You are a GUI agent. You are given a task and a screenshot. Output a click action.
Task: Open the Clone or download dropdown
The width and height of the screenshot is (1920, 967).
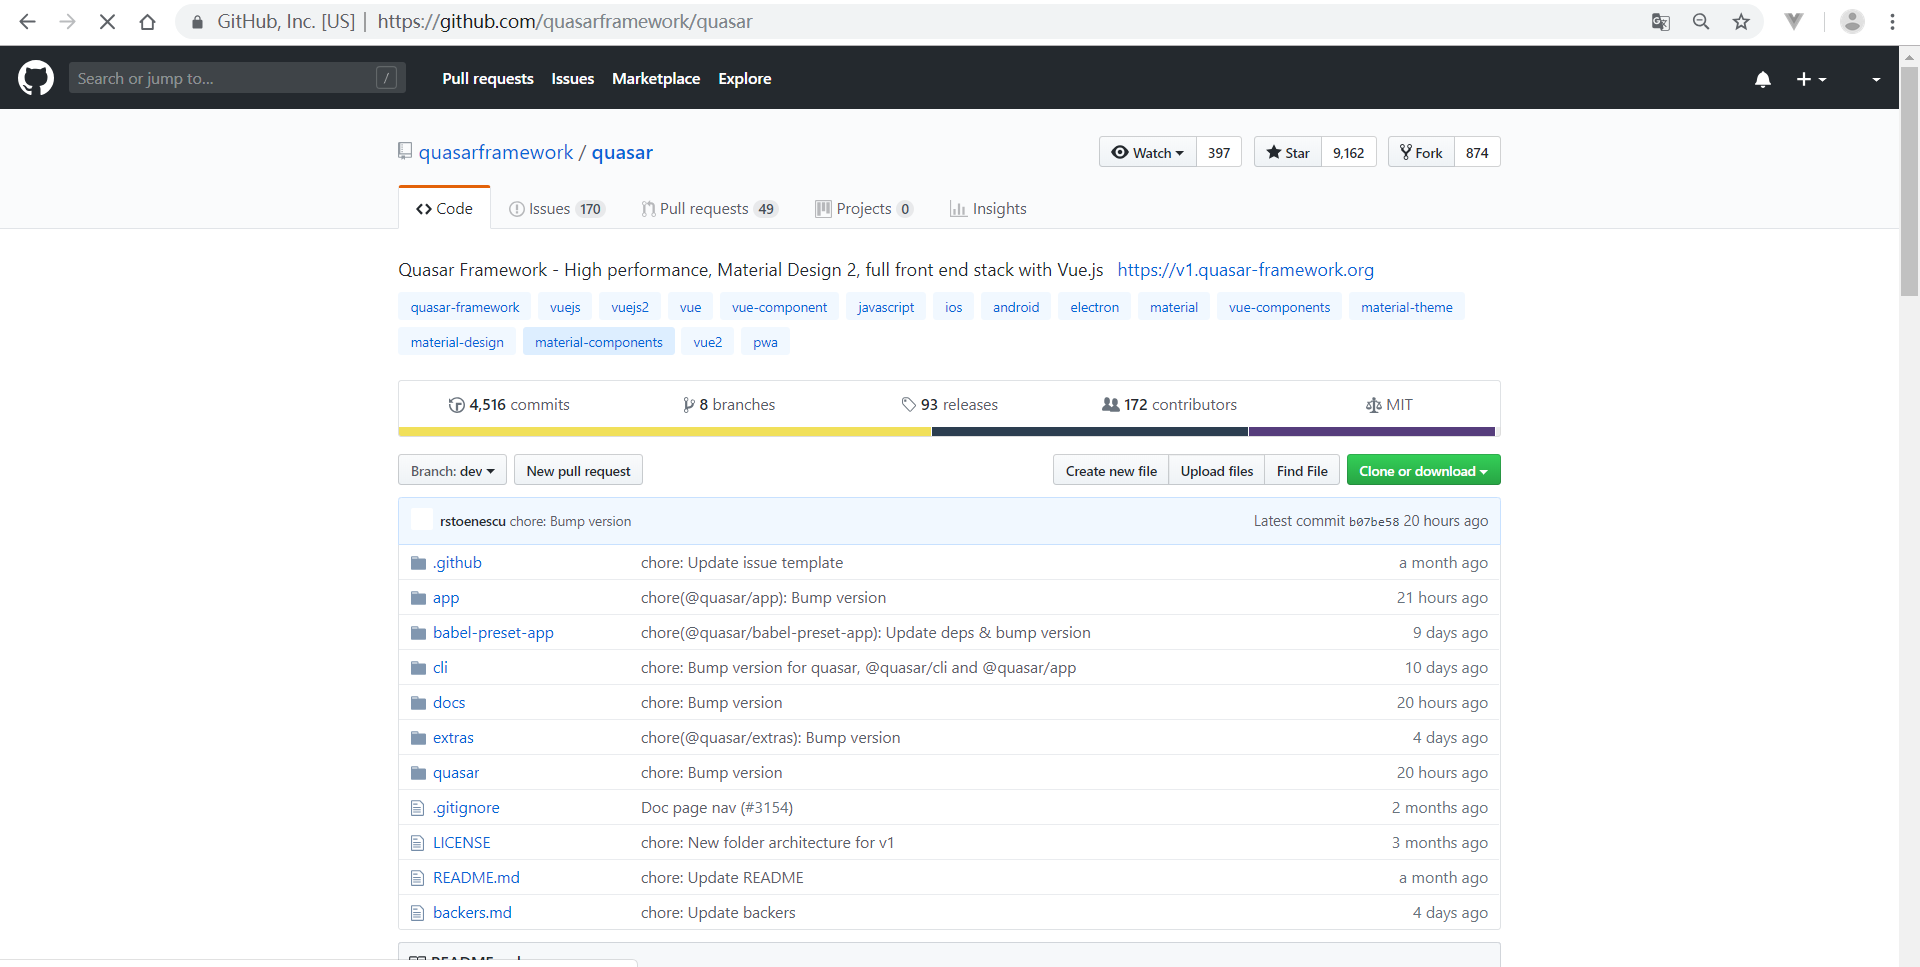1423,470
